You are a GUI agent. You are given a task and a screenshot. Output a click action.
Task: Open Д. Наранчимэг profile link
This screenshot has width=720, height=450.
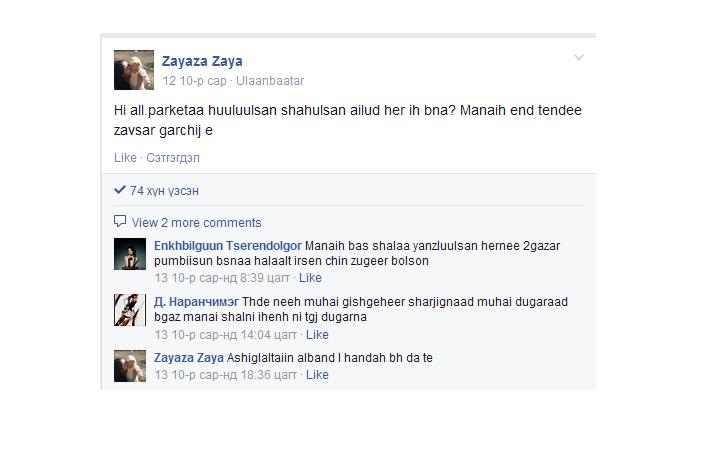(x=196, y=302)
